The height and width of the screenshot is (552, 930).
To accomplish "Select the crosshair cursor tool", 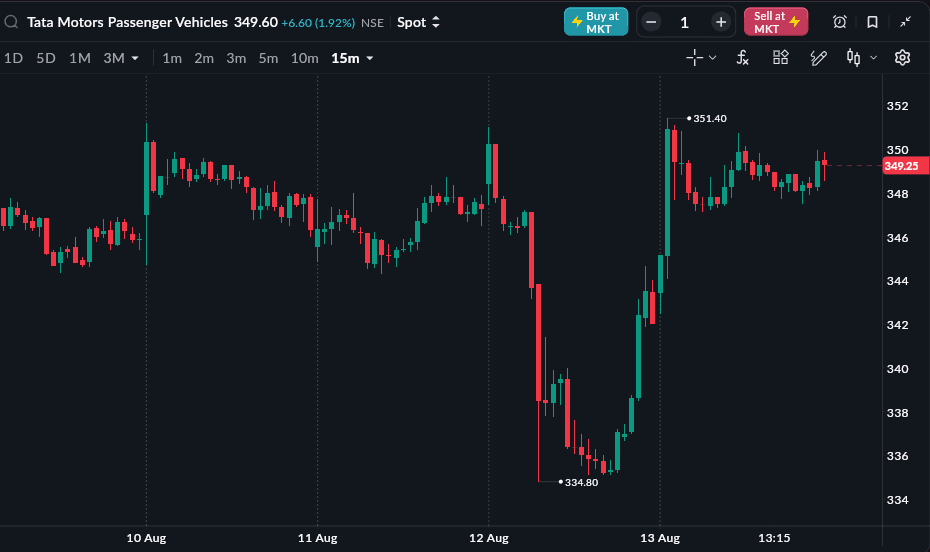I will tap(695, 58).
